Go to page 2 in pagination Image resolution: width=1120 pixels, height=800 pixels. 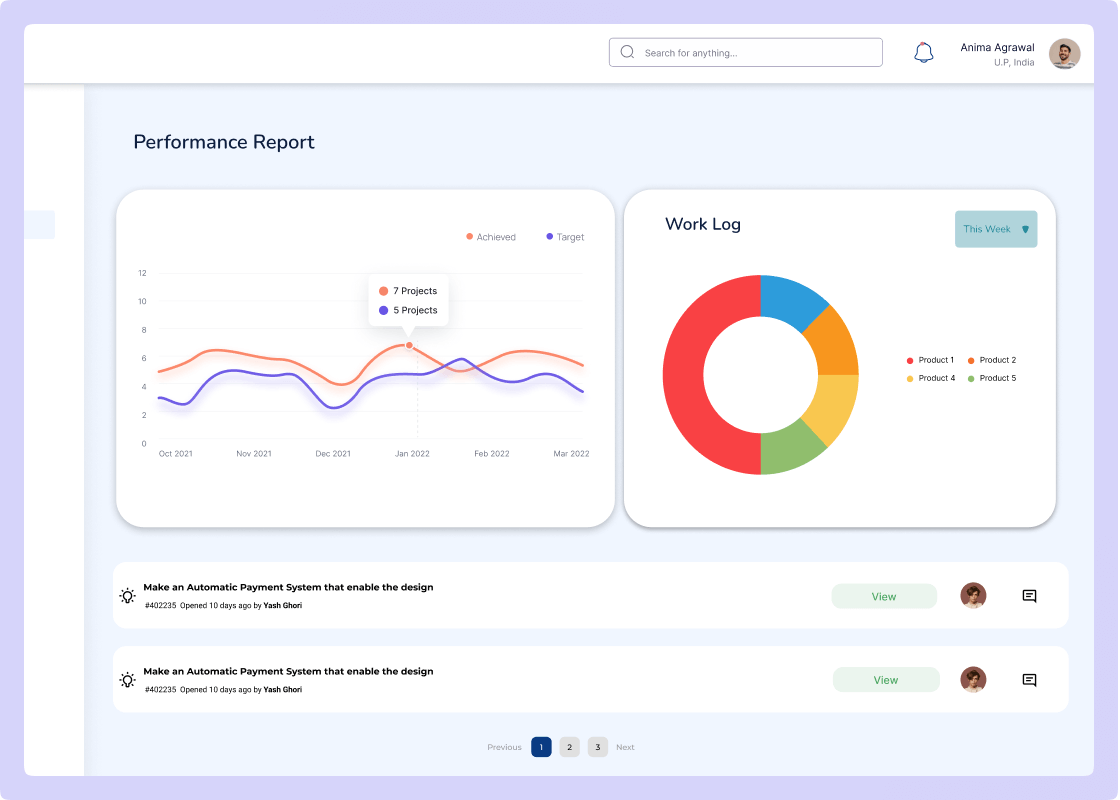[569, 747]
